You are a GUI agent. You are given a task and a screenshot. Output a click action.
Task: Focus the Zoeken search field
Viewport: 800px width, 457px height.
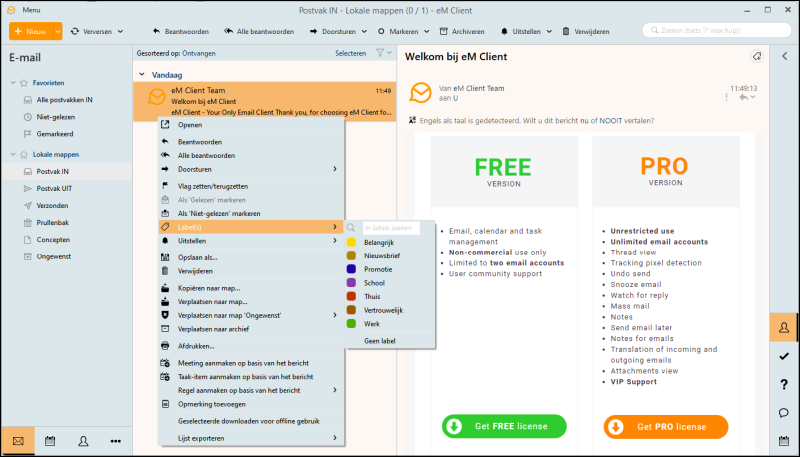tap(716, 31)
